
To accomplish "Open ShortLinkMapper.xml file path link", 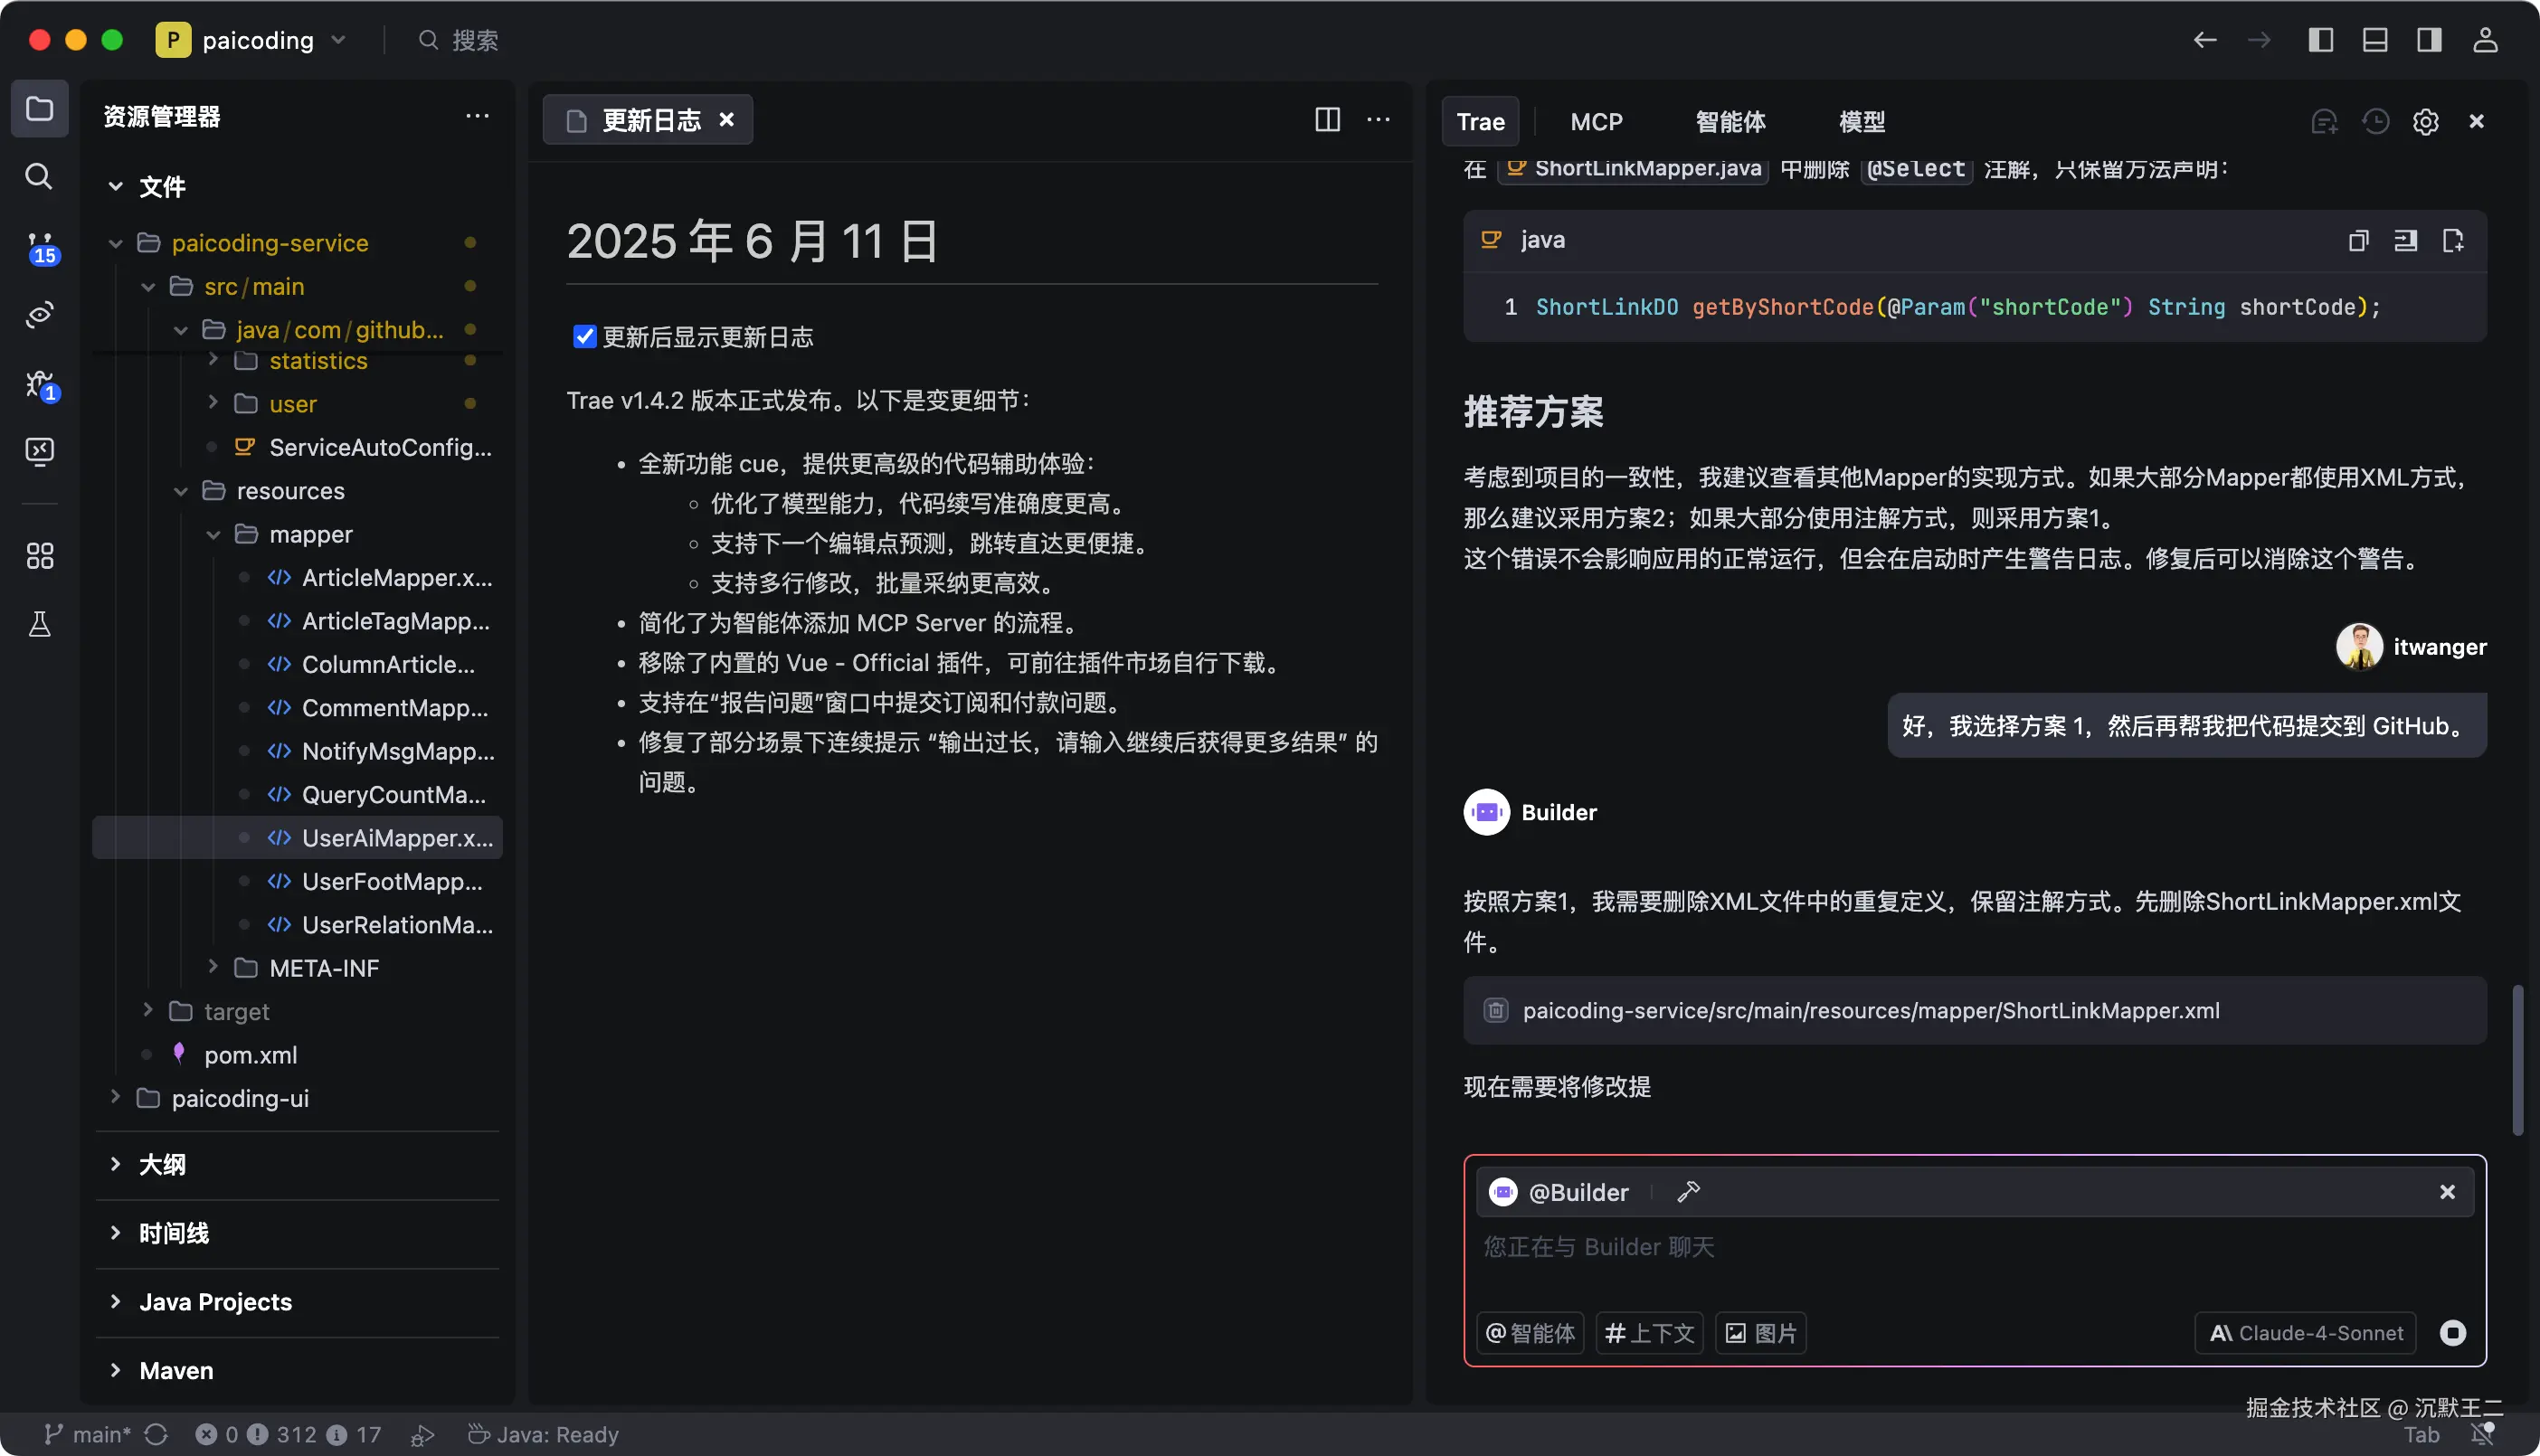I will (x=1870, y=1011).
